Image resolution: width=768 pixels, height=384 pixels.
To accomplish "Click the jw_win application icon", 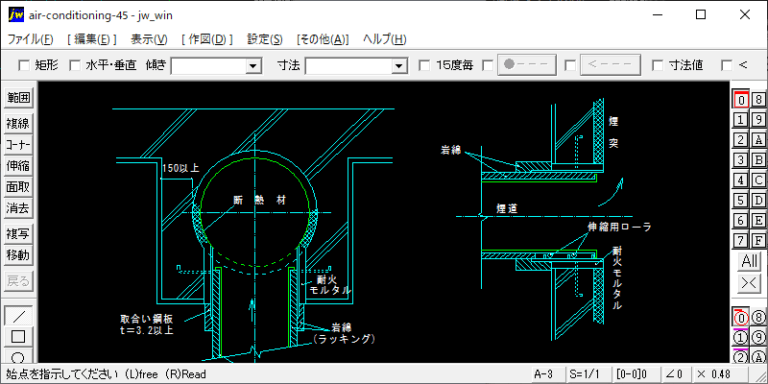I will pos(16,15).
